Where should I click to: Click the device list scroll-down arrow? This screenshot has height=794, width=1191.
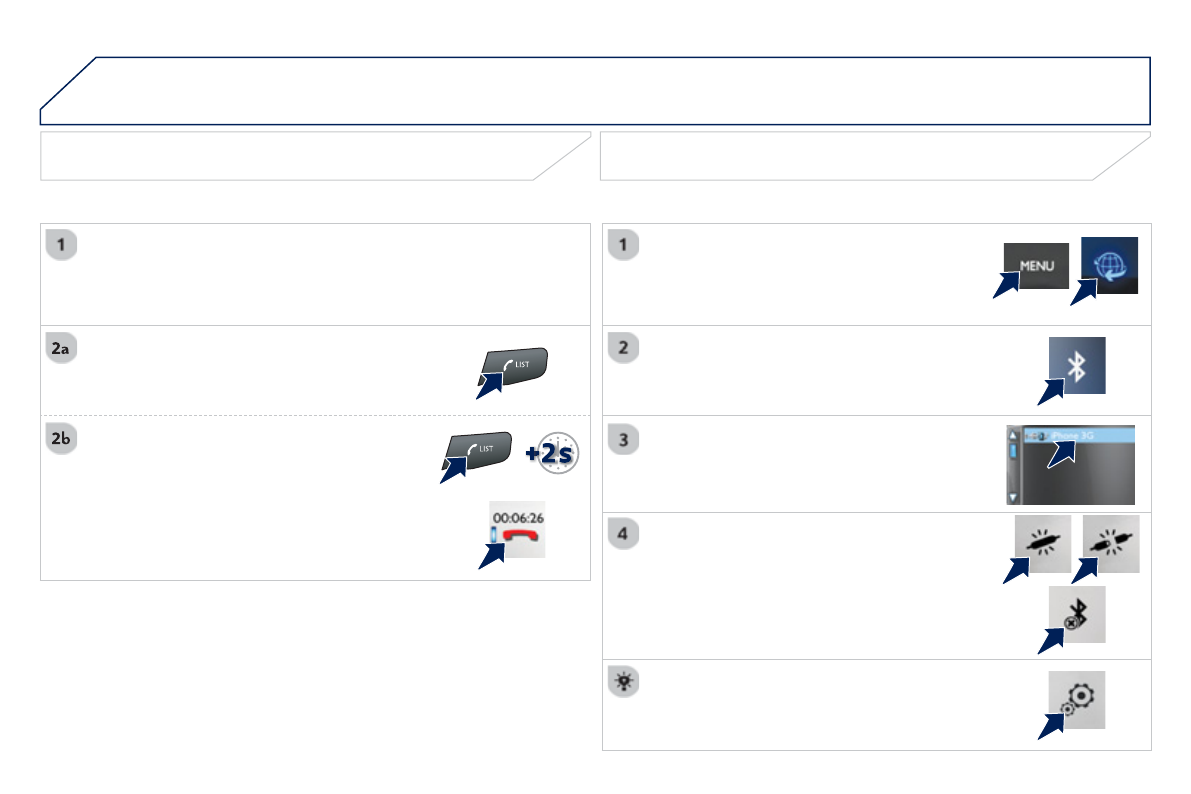1015,496
